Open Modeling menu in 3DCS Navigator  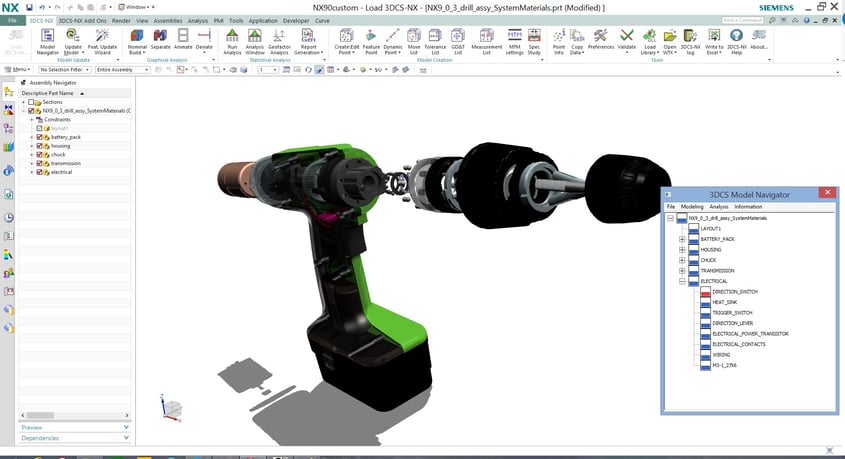pos(692,206)
